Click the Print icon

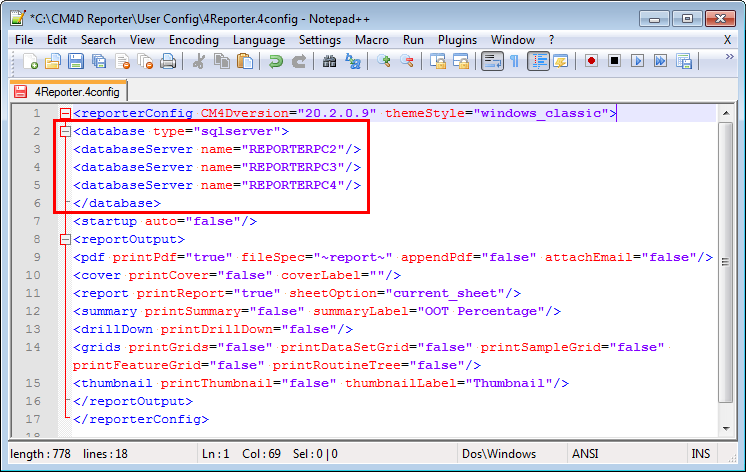[x=168, y=61]
